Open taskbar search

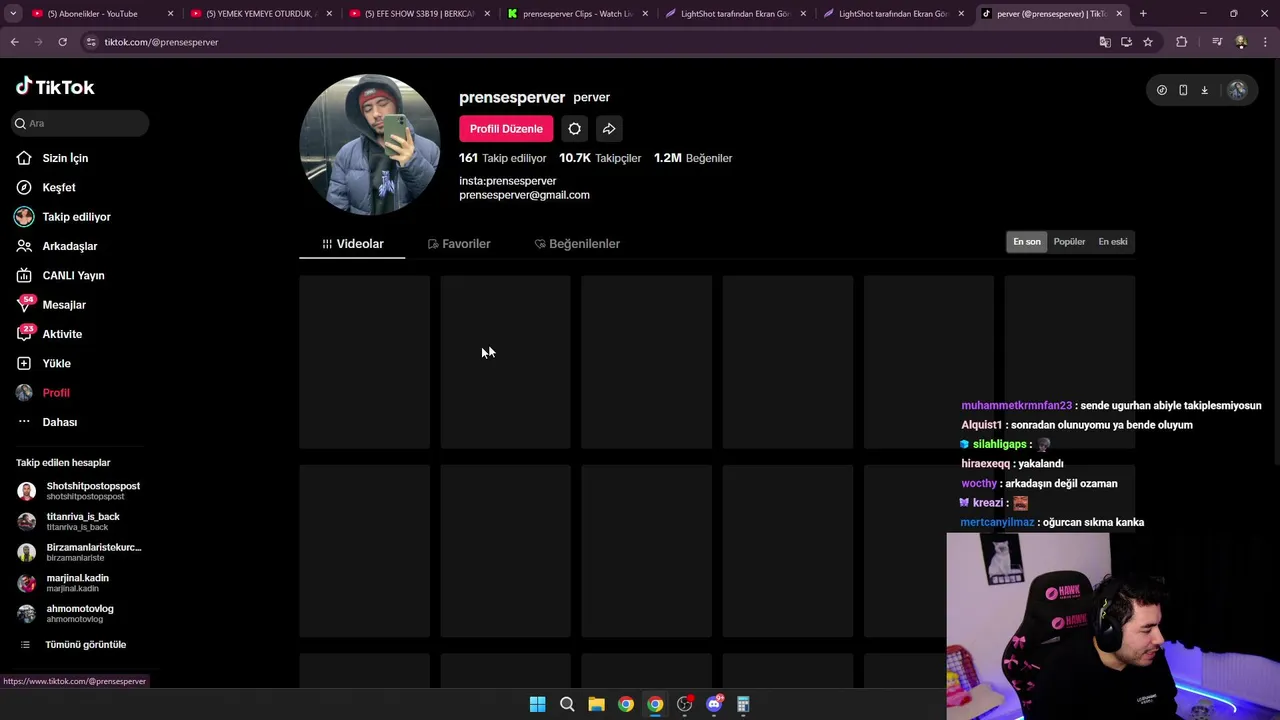[567, 704]
